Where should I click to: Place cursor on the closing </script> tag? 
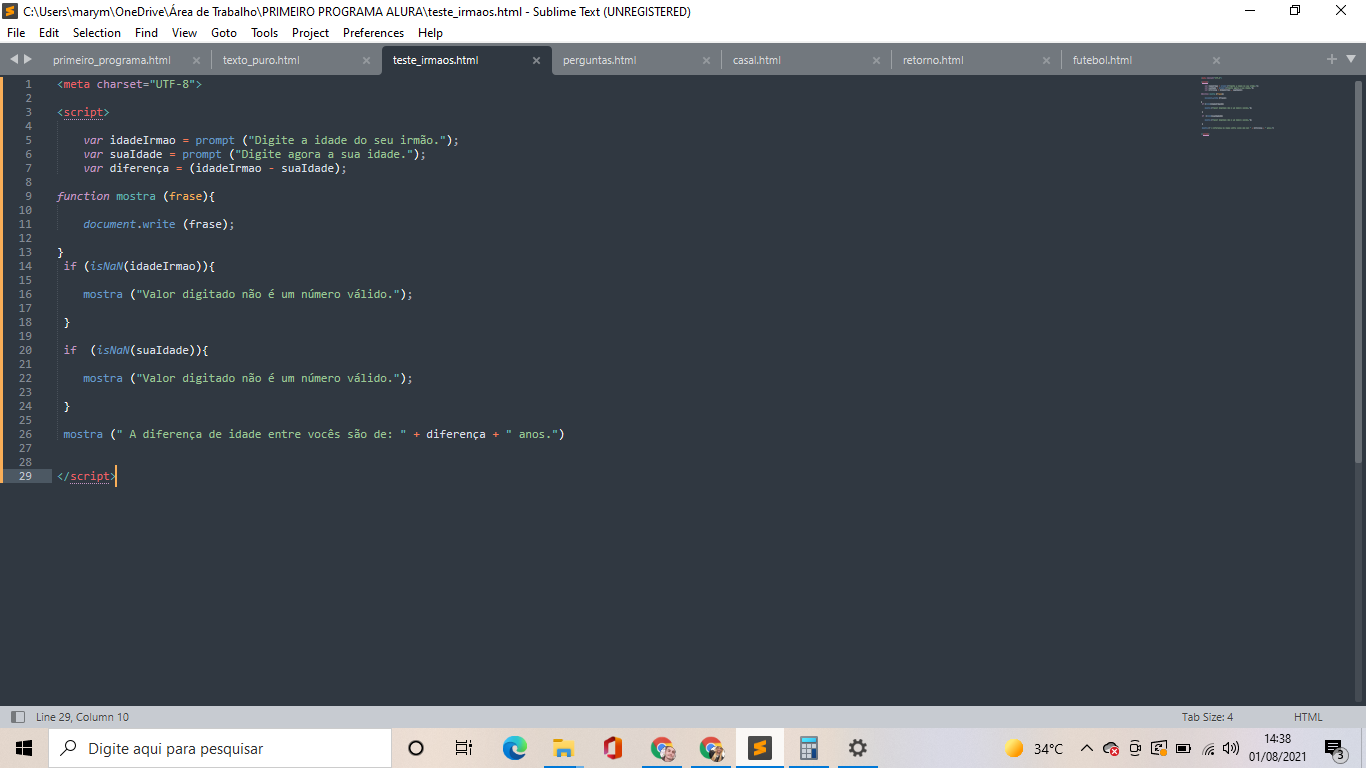[x=86, y=476]
